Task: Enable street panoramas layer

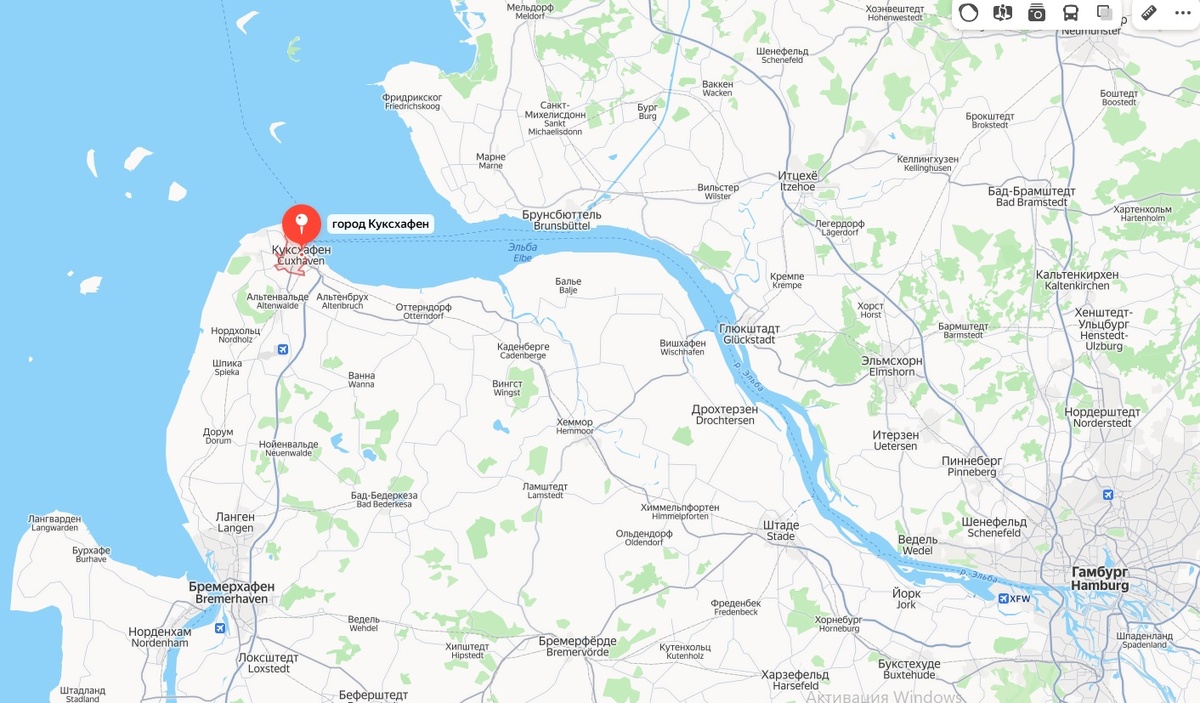Action: coord(1002,13)
